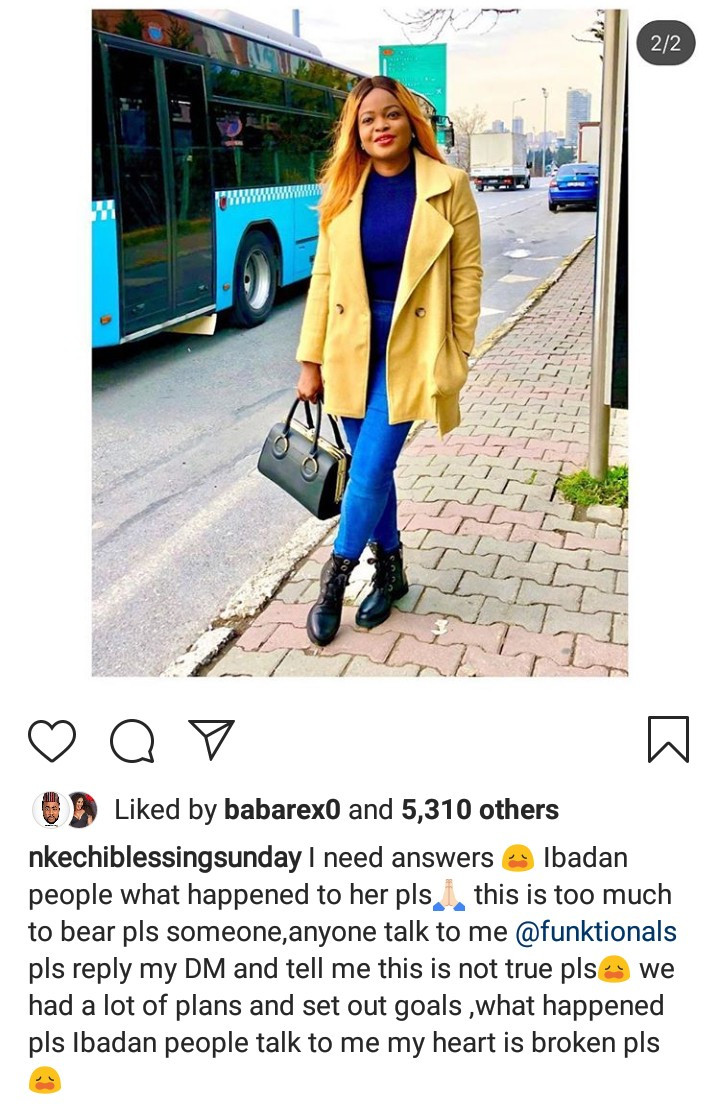Save the post with the bookmark icon

tap(668, 739)
